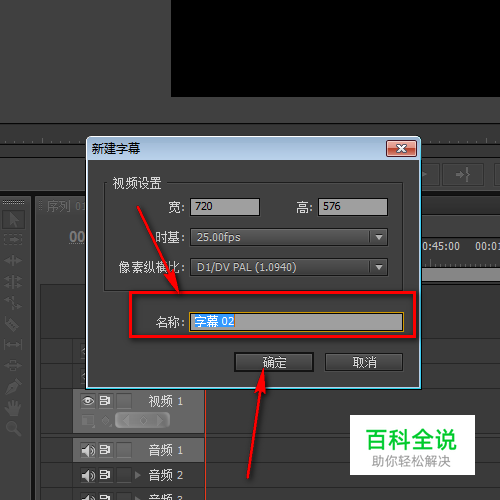Select the Slip tool
Screen dimensions: 500x500
click(13, 344)
